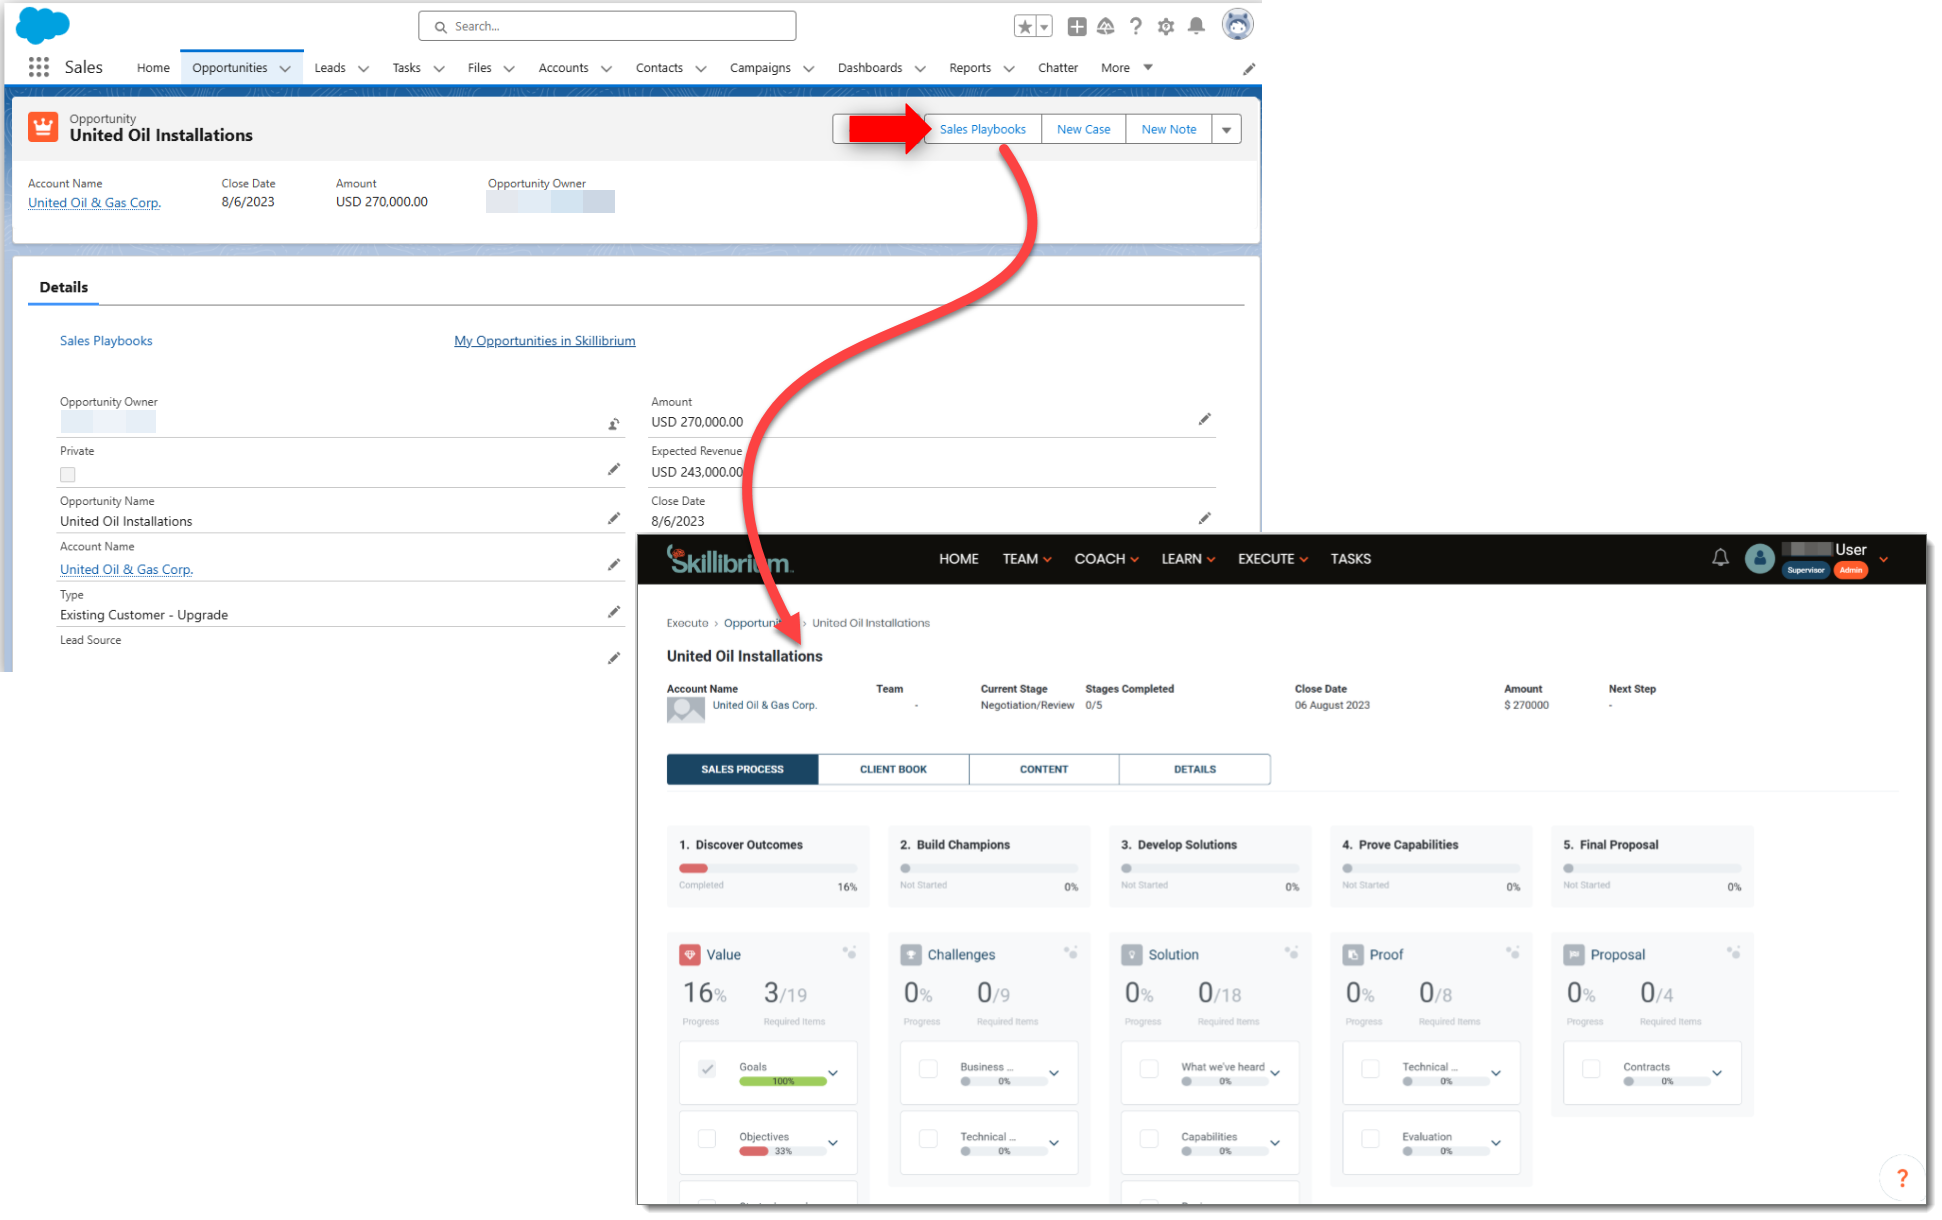Click the global create plus icon
1942x1220 pixels.
(x=1079, y=27)
